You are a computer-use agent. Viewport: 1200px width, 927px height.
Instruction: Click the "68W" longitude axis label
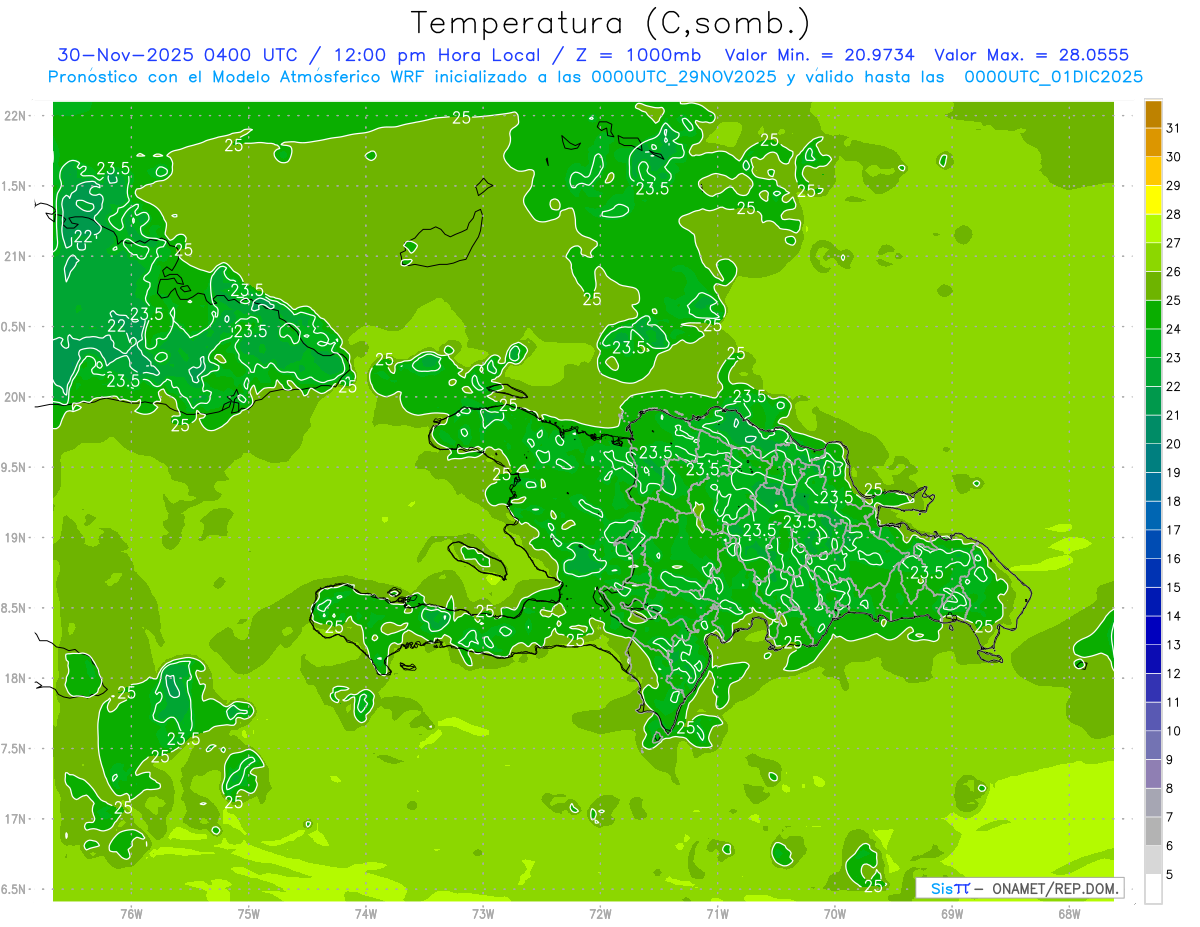(1069, 914)
